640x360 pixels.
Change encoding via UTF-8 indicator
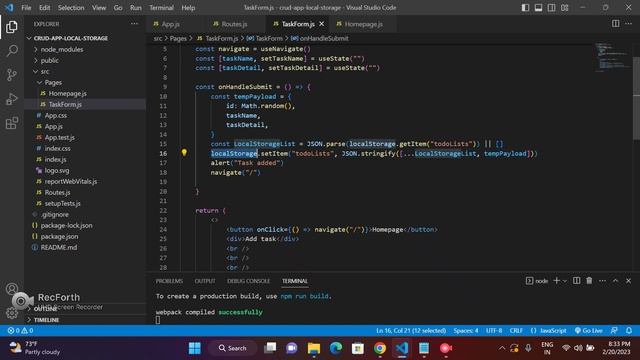tap(494, 331)
